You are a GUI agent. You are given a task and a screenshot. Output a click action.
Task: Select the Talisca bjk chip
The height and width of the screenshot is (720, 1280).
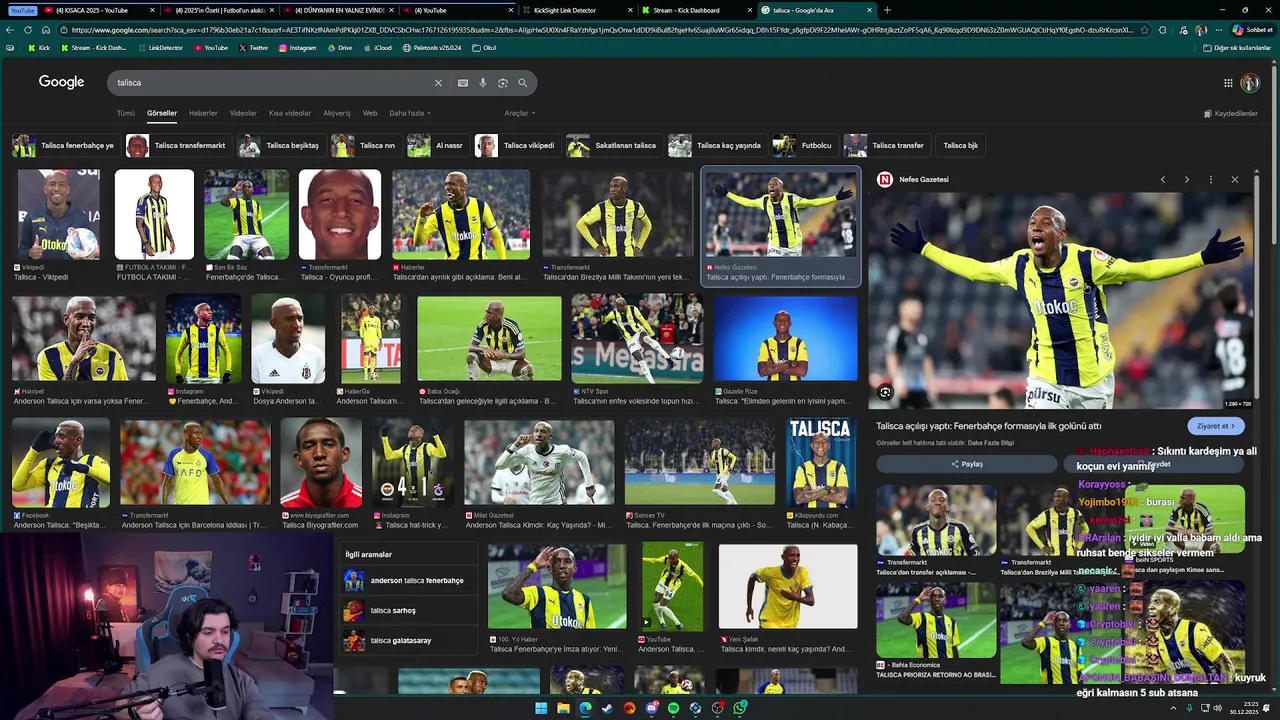tap(961, 146)
